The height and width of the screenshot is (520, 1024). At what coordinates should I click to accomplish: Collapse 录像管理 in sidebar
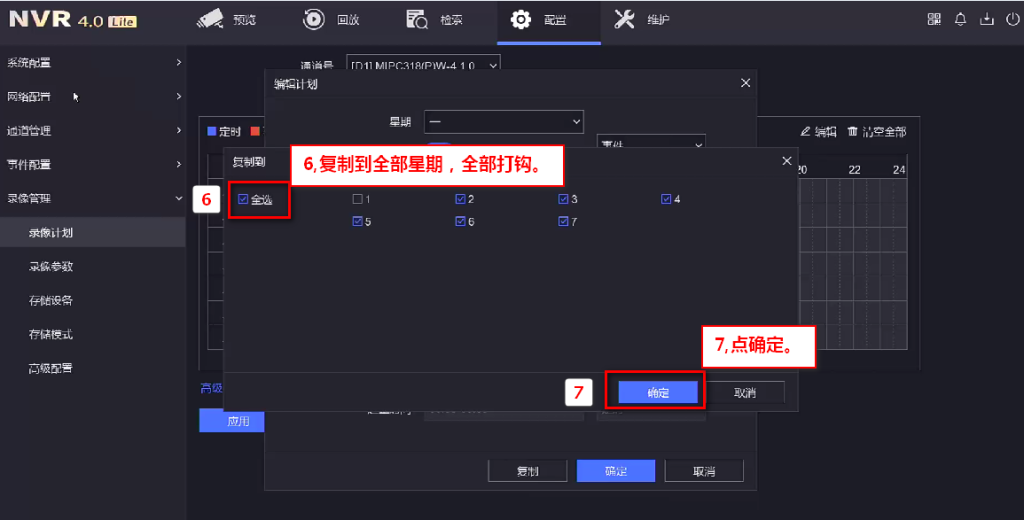[x=93, y=199]
